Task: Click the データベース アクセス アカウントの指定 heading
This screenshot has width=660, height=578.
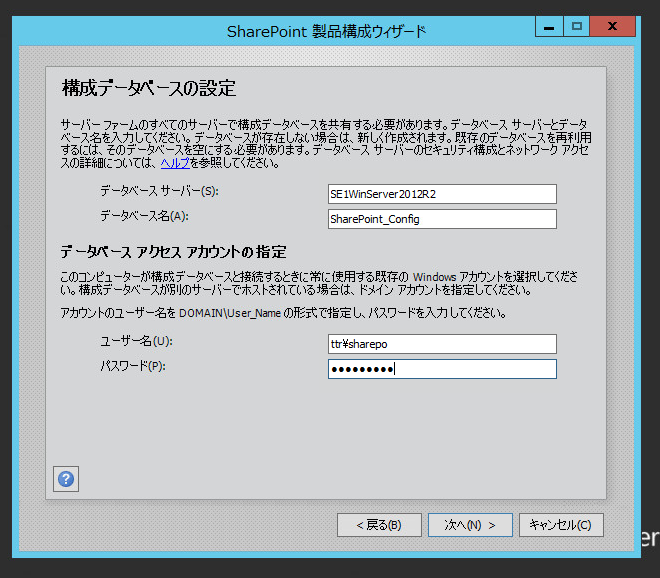Action: point(173,252)
